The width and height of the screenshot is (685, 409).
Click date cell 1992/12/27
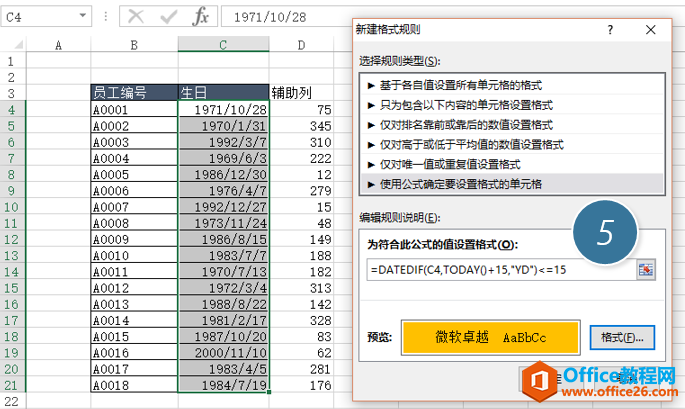(223, 207)
